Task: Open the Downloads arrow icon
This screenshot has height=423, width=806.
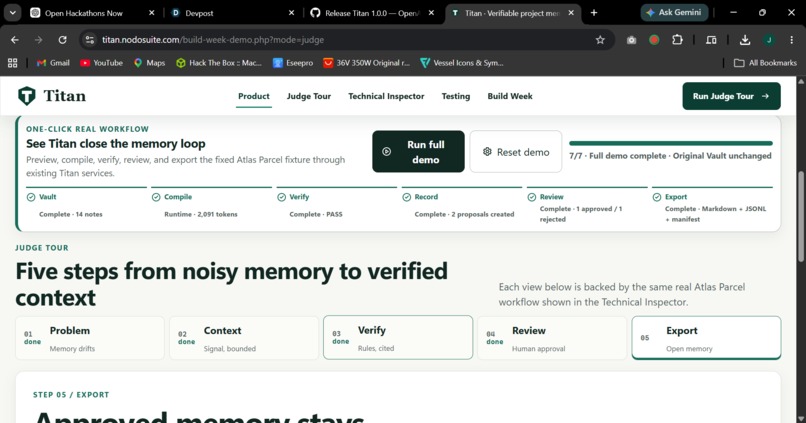Action: click(x=745, y=40)
